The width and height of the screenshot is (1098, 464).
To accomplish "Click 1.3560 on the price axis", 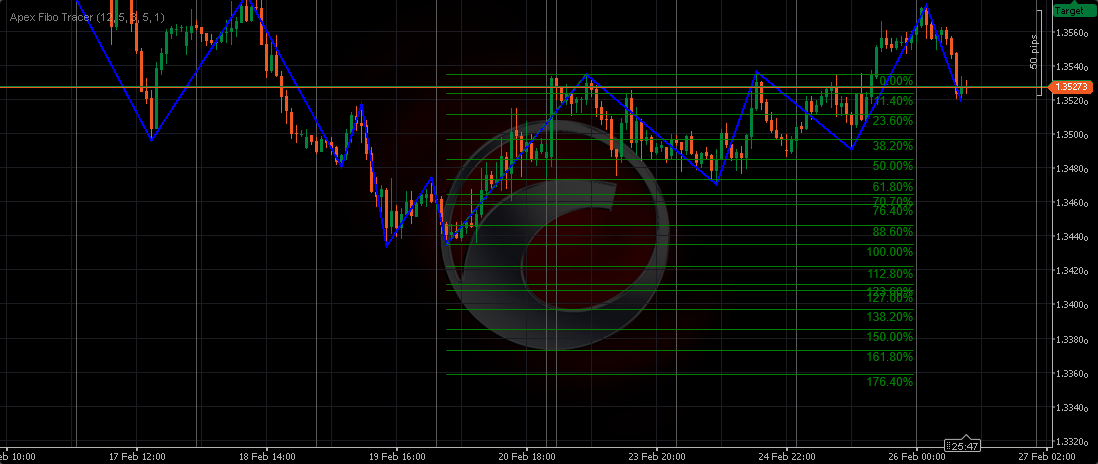I will pyautogui.click(x=1071, y=33).
